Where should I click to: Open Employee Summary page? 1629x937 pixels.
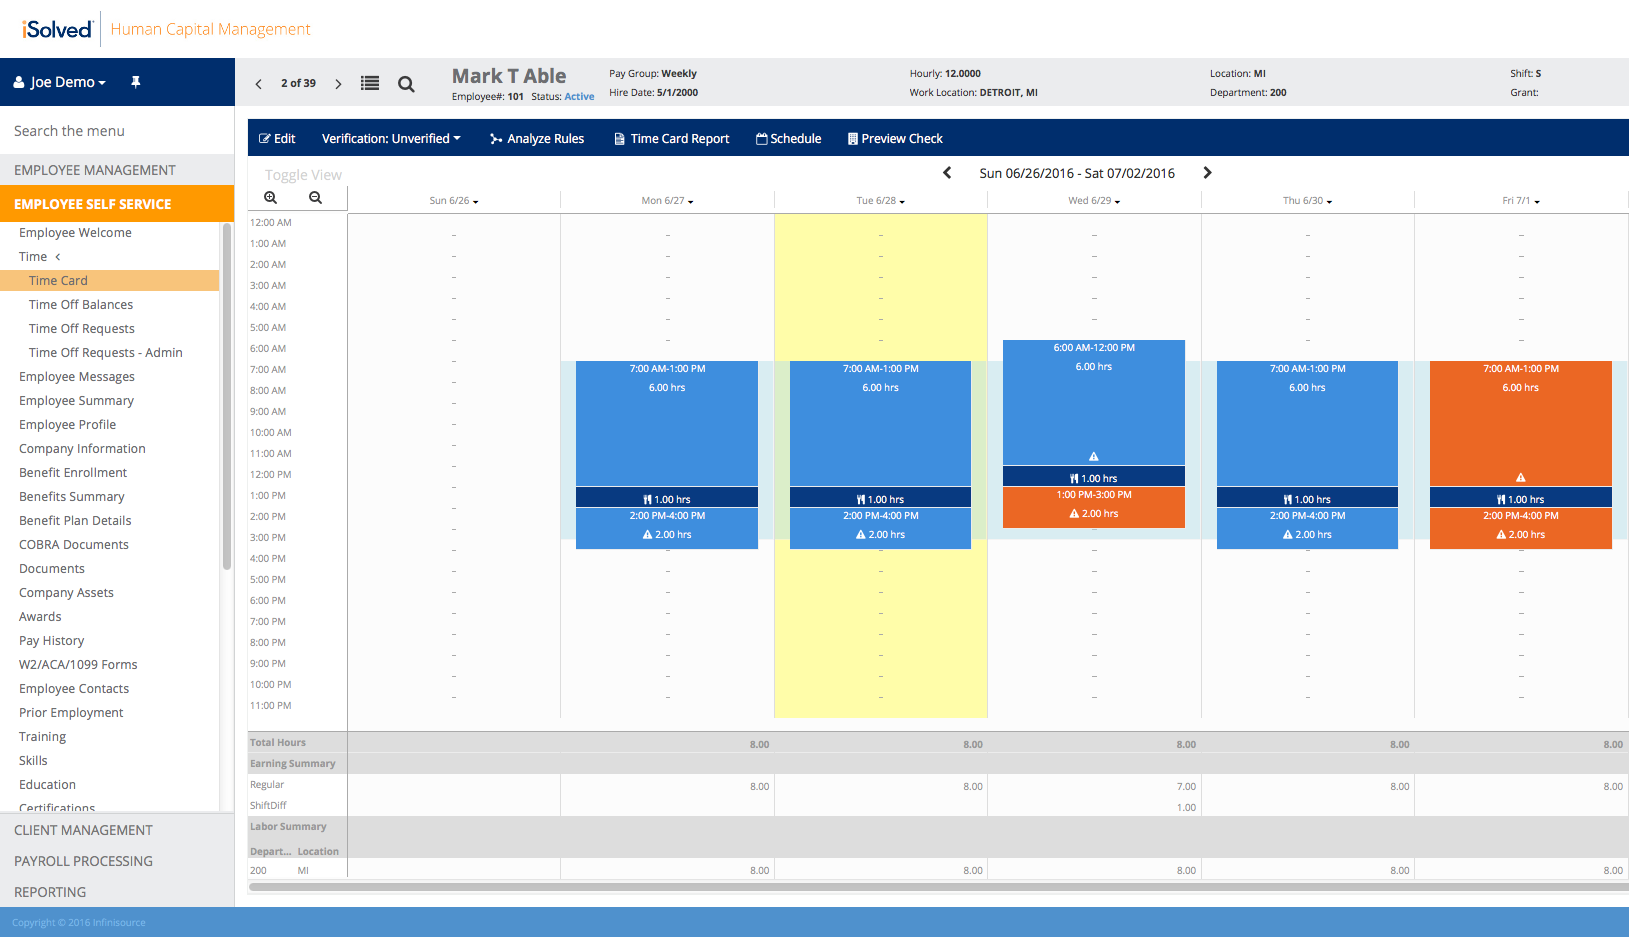pyautogui.click(x=76, y=401)
